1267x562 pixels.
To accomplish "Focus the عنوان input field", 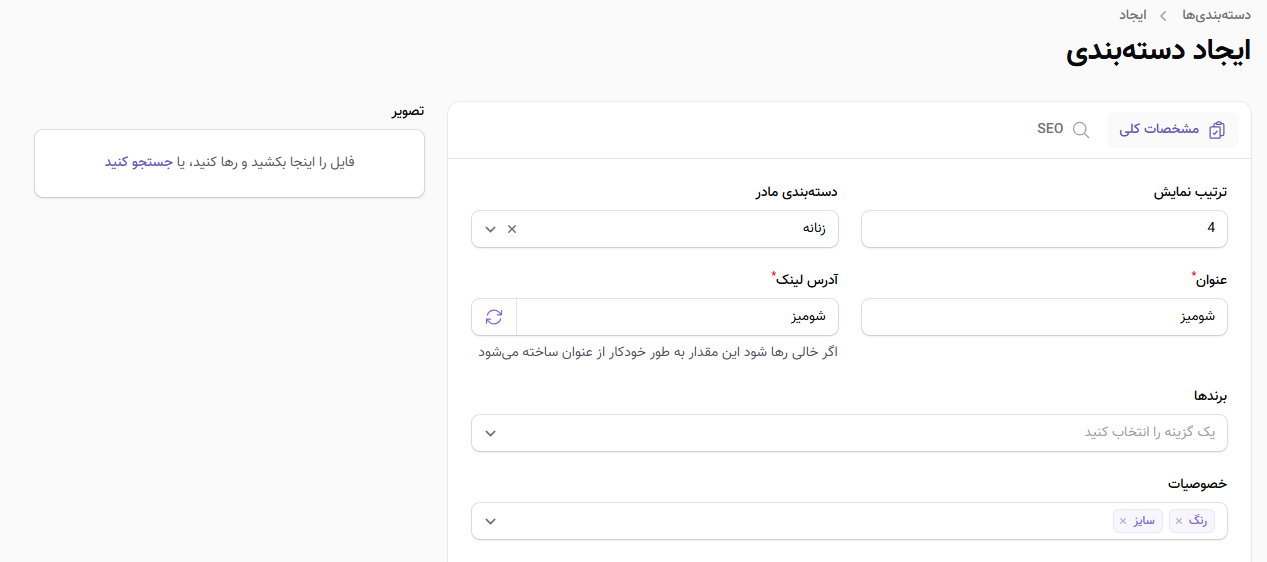I will [1044, 317].
